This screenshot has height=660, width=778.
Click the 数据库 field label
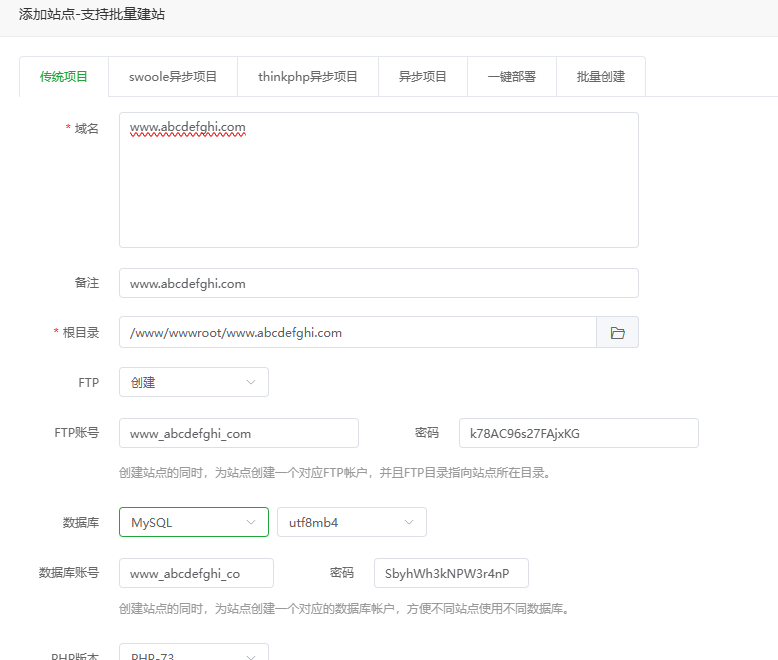81,523
